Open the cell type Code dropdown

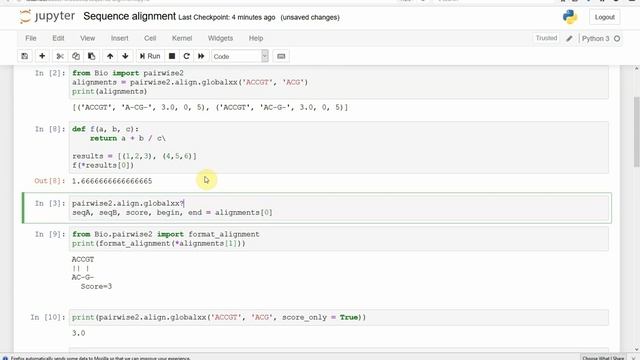tap(240, 56)
